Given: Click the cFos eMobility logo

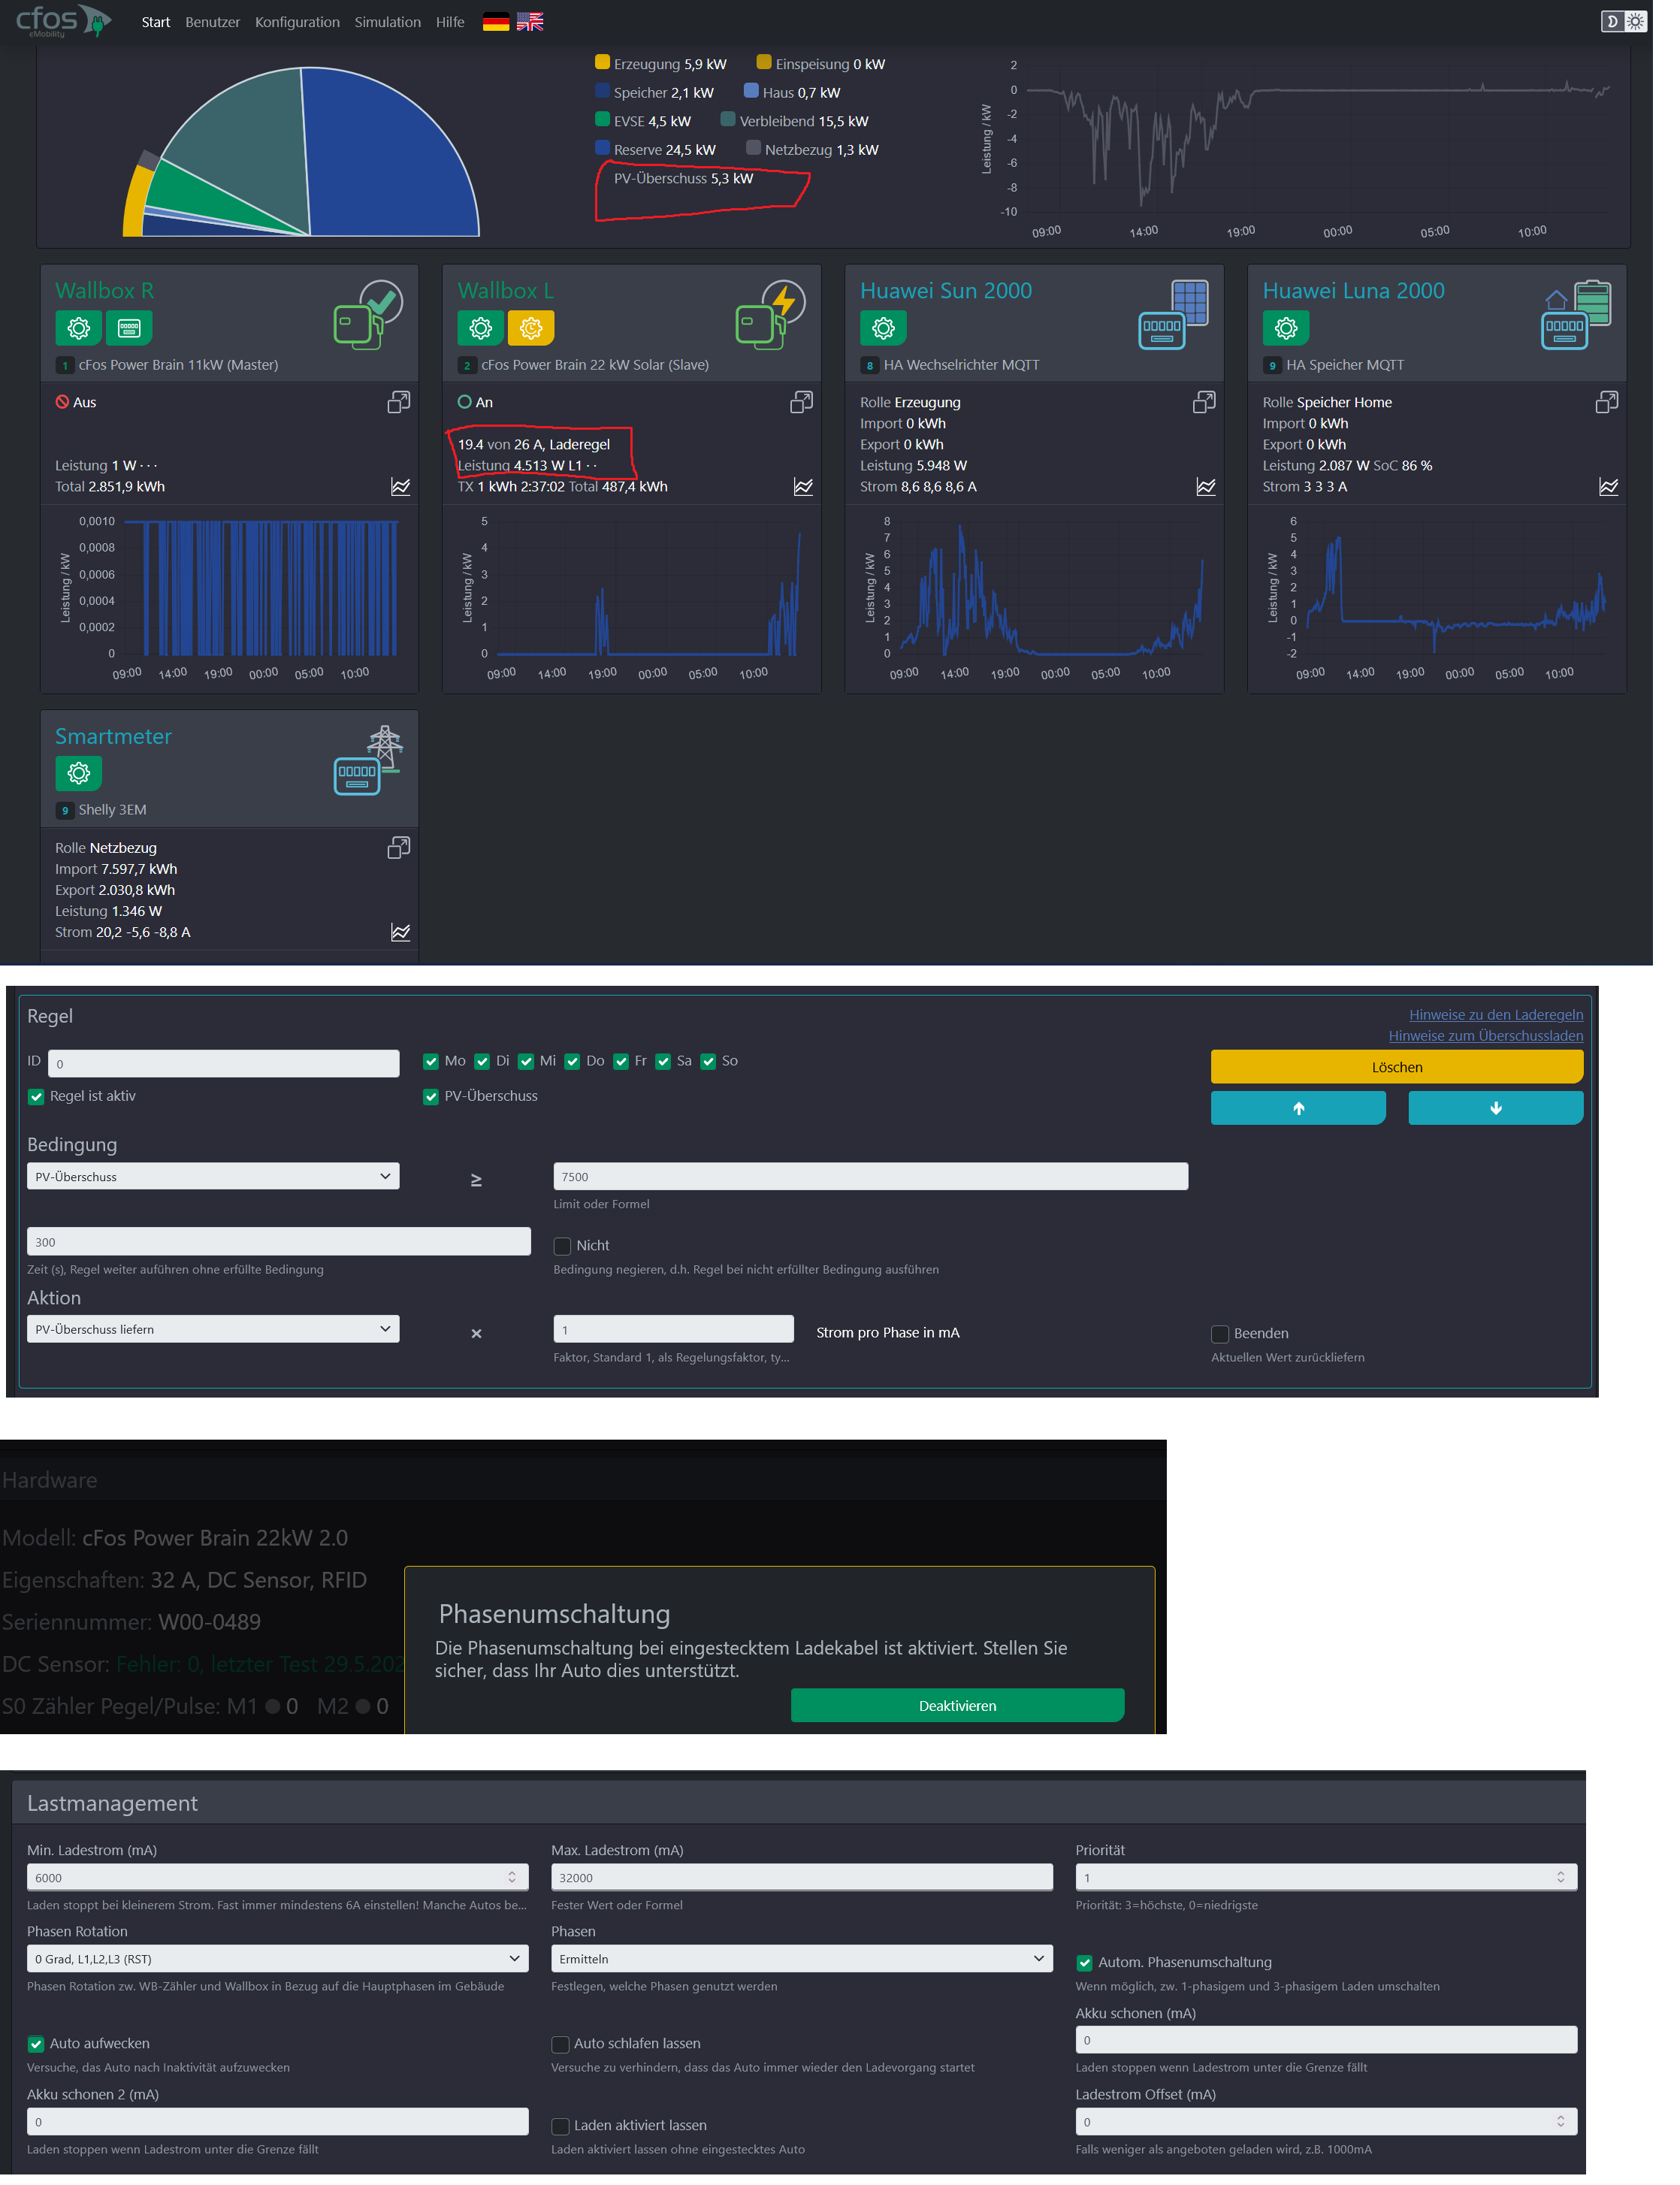Looking at the screenshot, I should (62, 21).
